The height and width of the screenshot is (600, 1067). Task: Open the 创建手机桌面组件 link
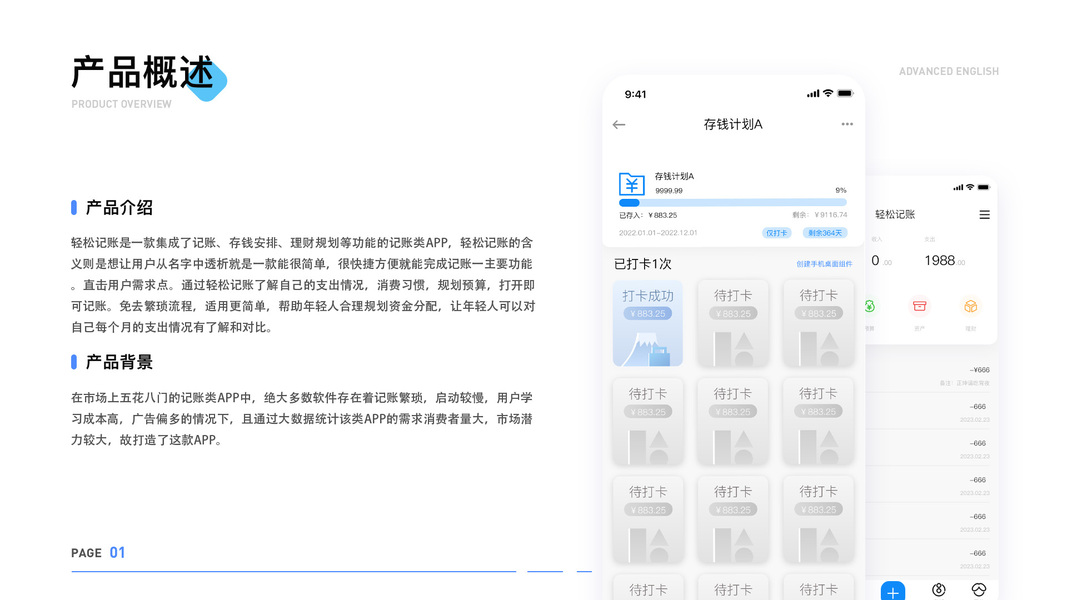point(824,264)
